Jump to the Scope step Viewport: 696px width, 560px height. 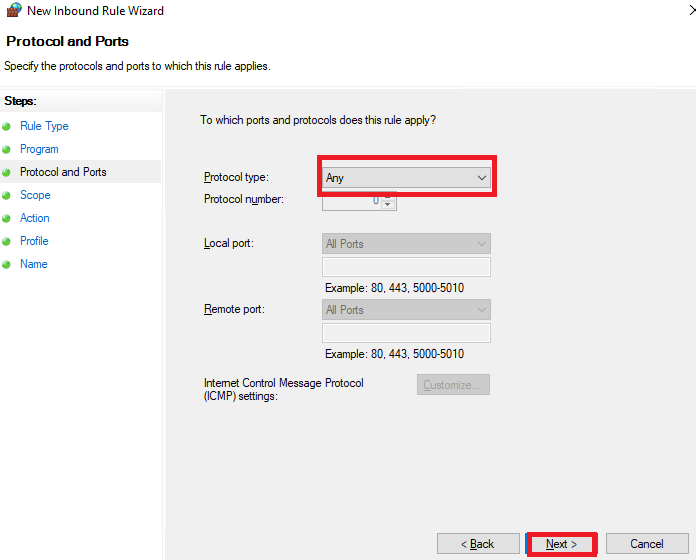tap(35, 195)
